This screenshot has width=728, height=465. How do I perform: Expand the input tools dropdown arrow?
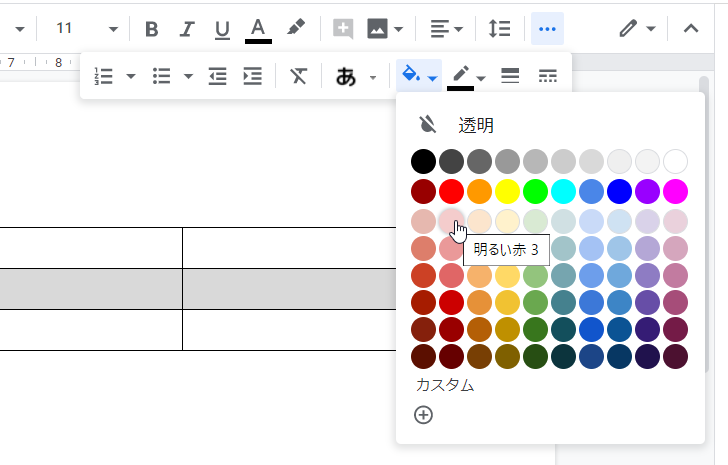[x=373, y=78]
